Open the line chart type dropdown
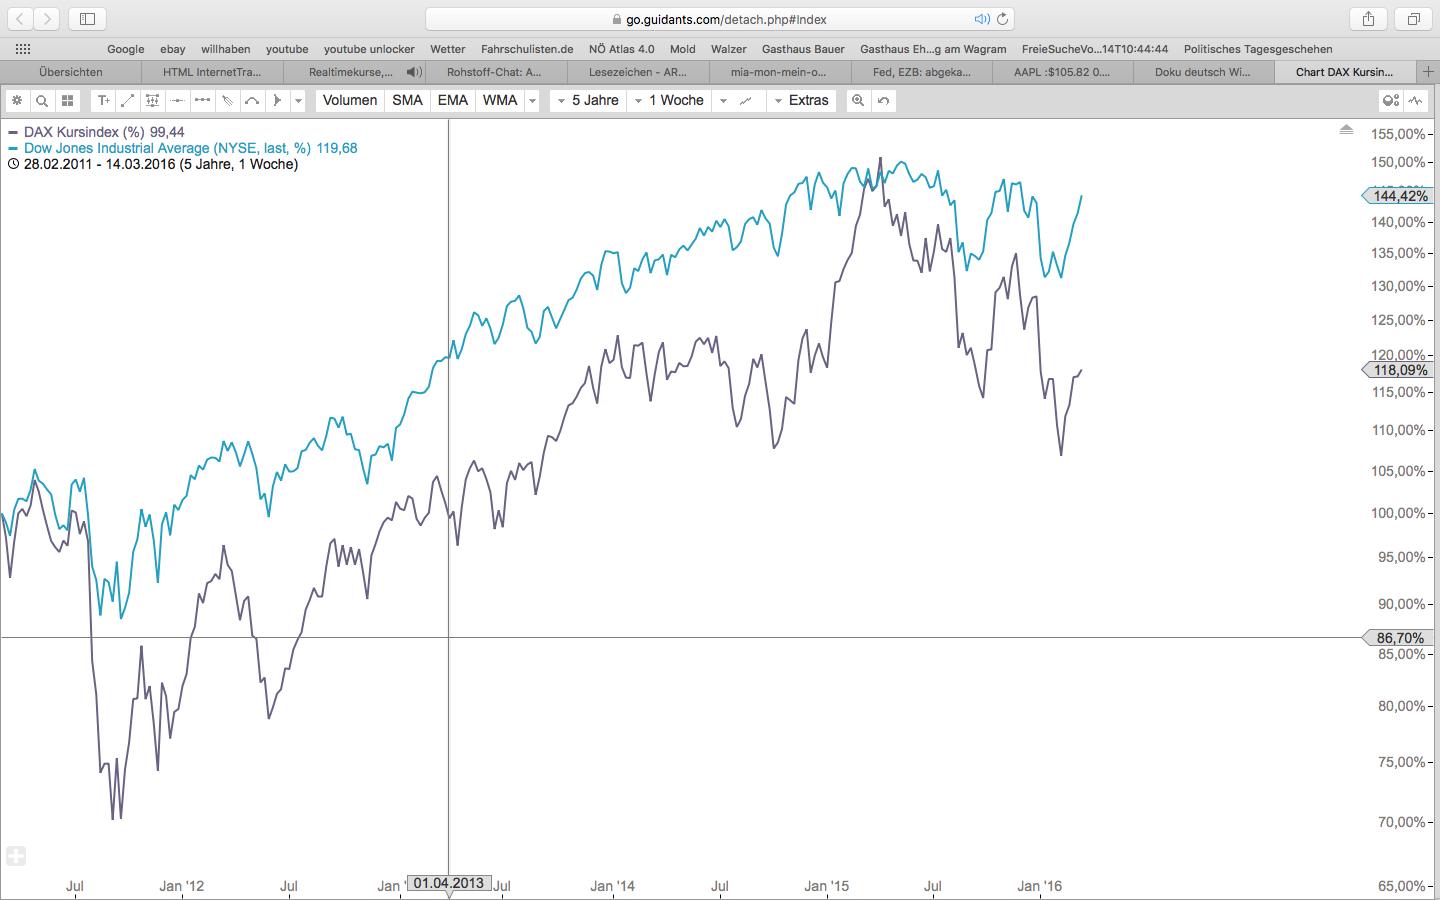The height and width of the screenshot is (900, 1440). click(738, 100)
